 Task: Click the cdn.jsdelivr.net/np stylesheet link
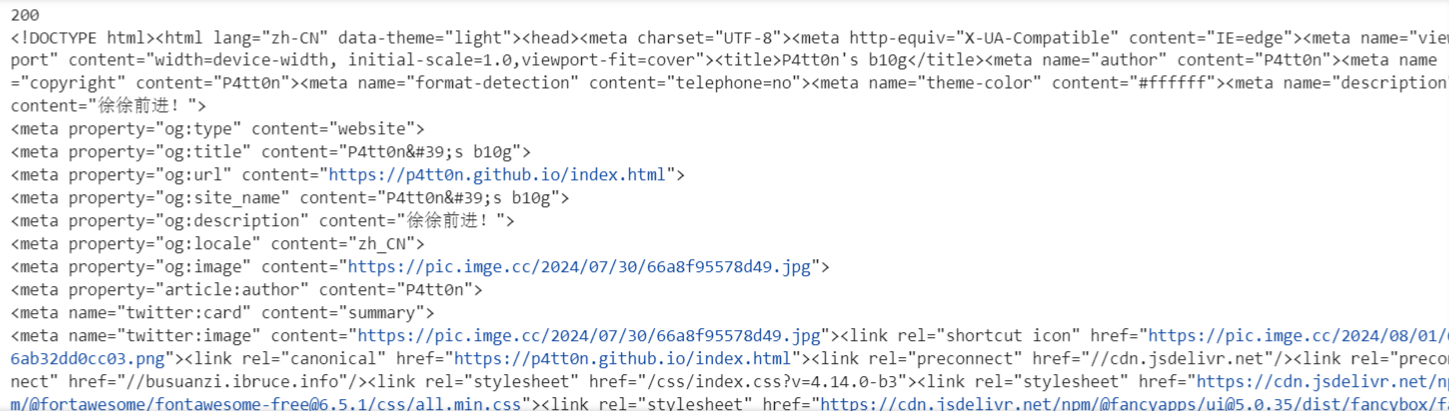tap(1322, 381)
